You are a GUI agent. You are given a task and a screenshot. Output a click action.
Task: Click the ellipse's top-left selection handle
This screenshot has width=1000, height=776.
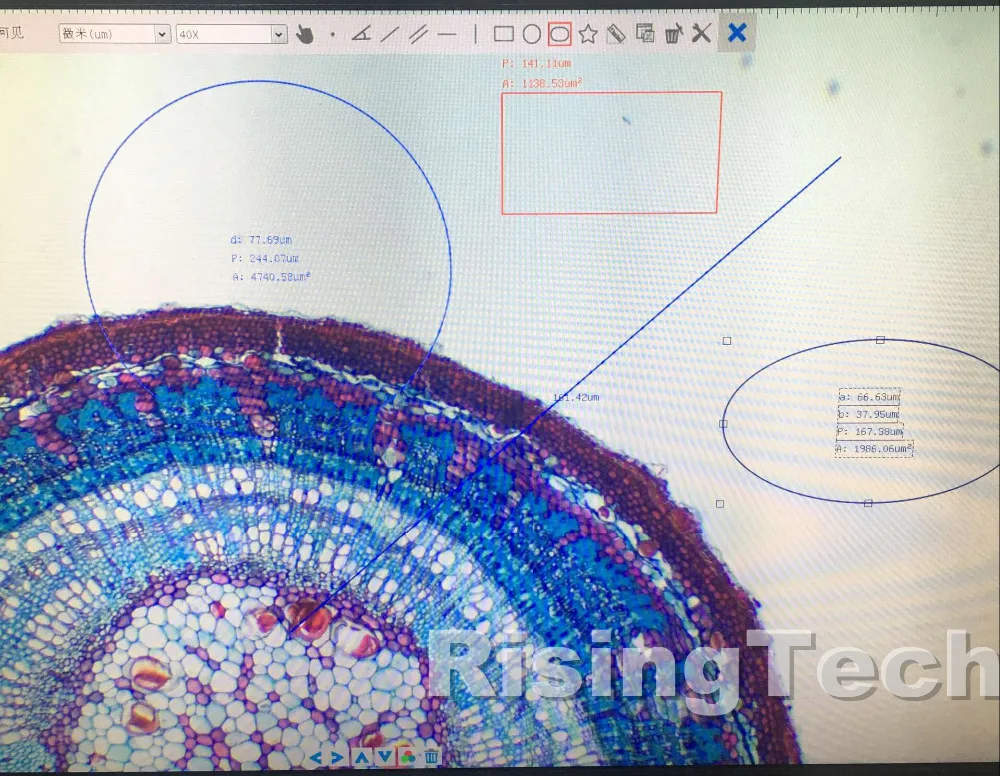[726, 341]
